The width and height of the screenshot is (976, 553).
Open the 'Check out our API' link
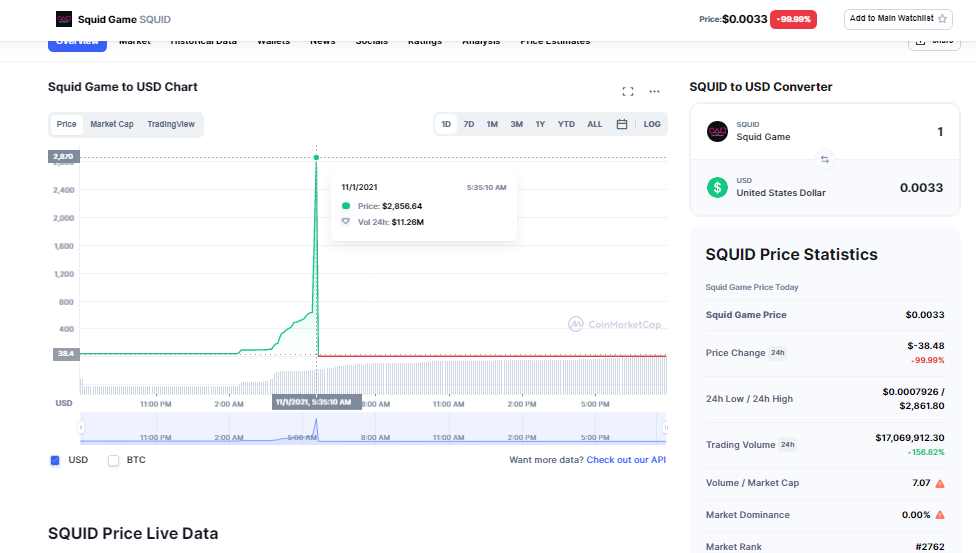pyautogui.click(x=626, y=460)
